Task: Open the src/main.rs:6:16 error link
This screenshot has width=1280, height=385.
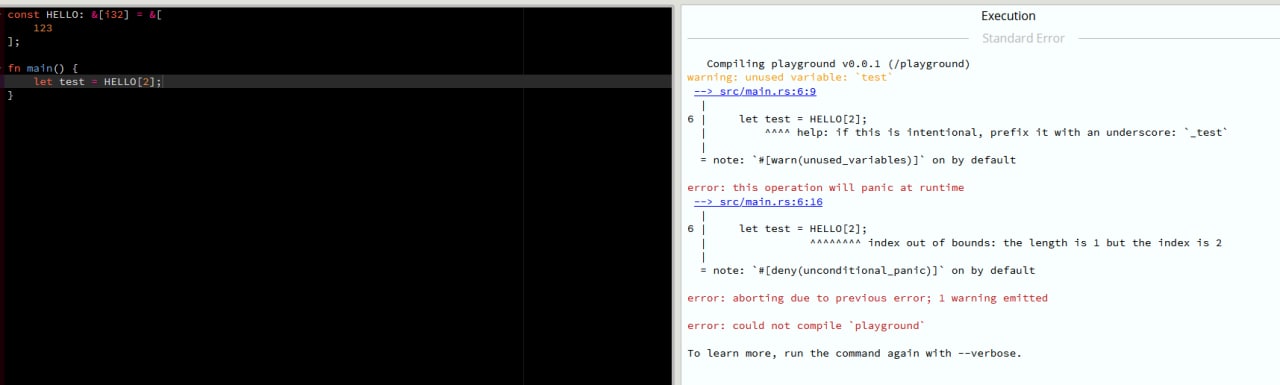Action: tap(758, 201)
